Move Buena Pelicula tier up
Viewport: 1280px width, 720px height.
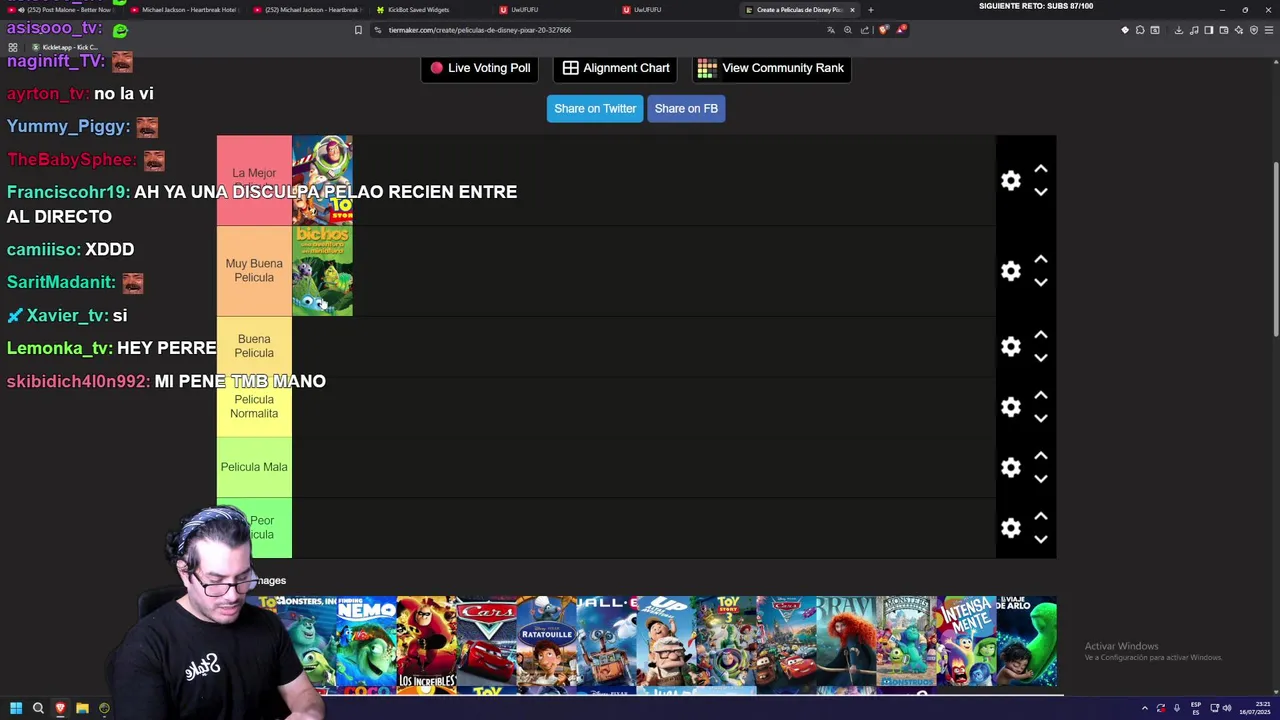[x=1041, y=335]
